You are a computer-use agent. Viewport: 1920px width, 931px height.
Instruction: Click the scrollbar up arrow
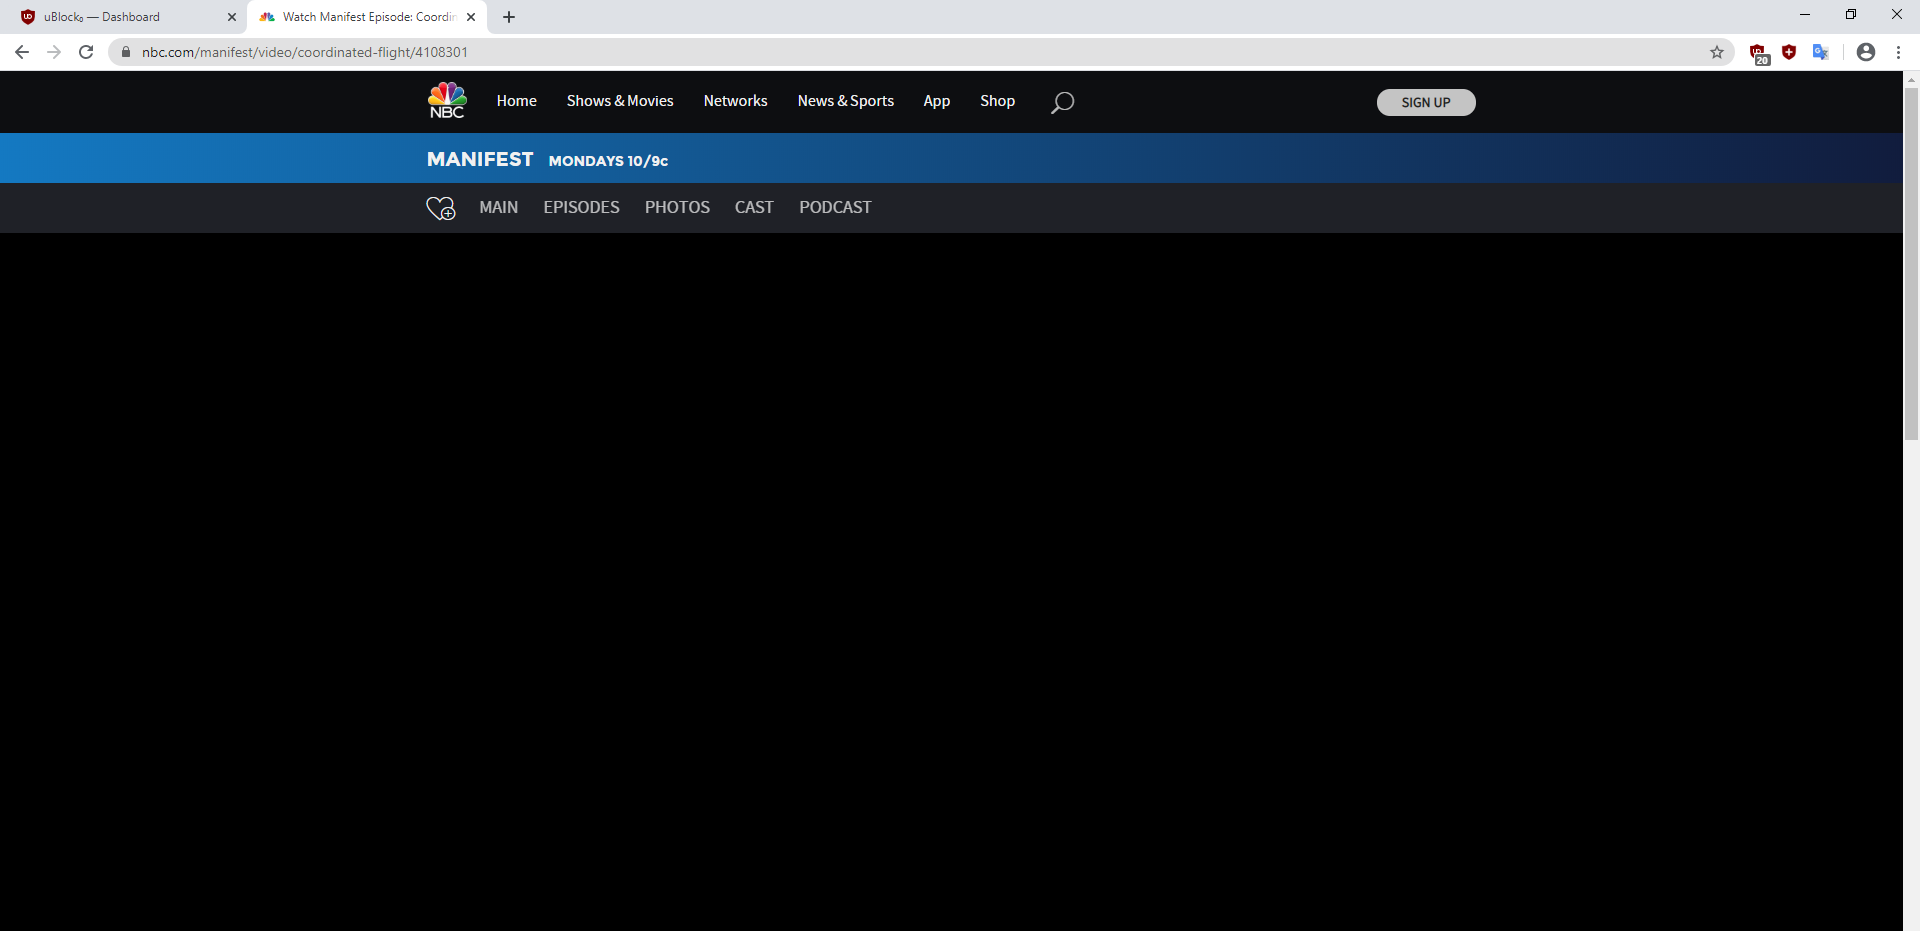pos(1911,78)
